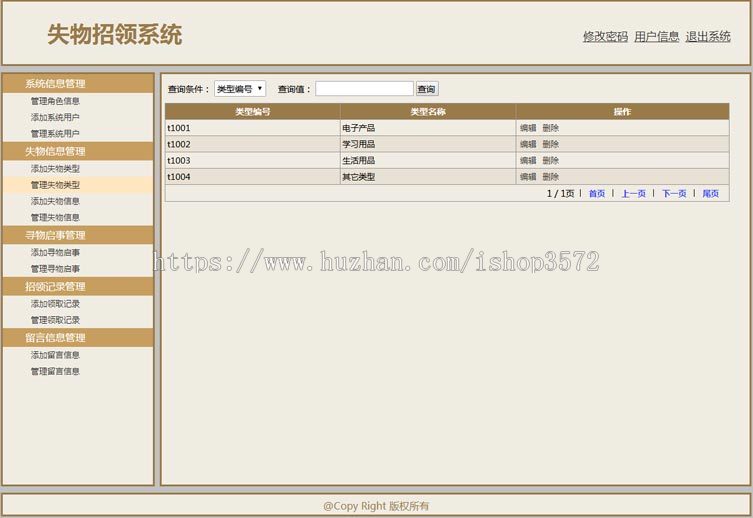Select the 生活用品 cell
The height and width of the screenshot is (518, 753).
[428, 160]
